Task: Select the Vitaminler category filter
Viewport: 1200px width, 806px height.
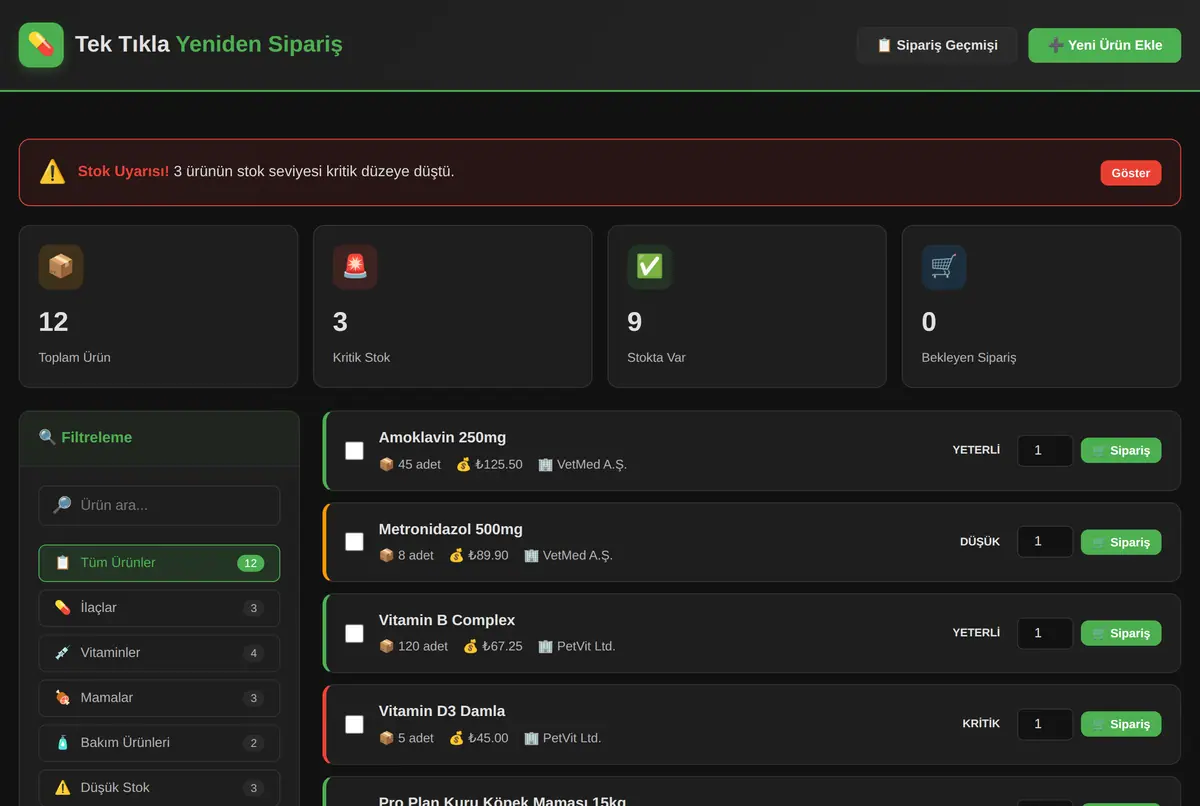Action: pyautogui.click(x=159, y=653)
